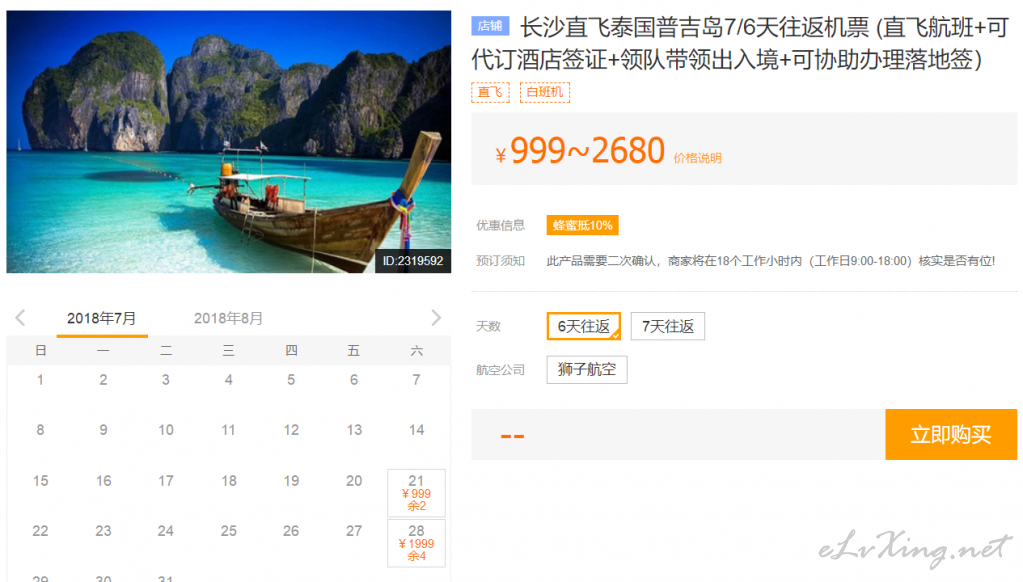This screenshot has width=1023, height=582.
Task: Choose the 6天往返 option
Action: 584,326
